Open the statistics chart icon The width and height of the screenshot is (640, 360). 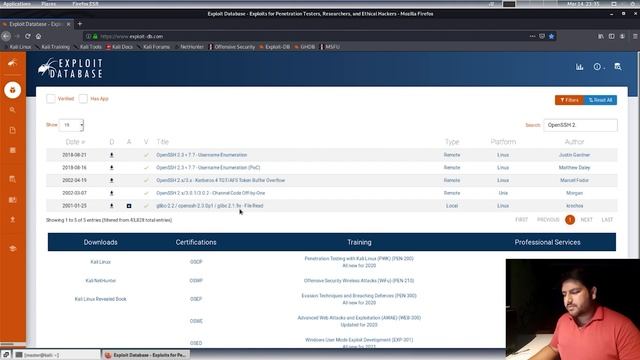click(x=580, y=67)
